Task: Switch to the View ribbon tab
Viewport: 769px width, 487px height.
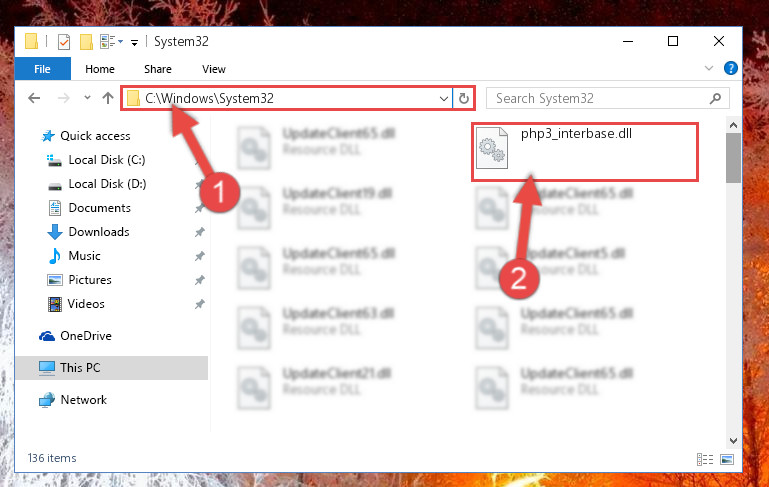Action: 214,69
